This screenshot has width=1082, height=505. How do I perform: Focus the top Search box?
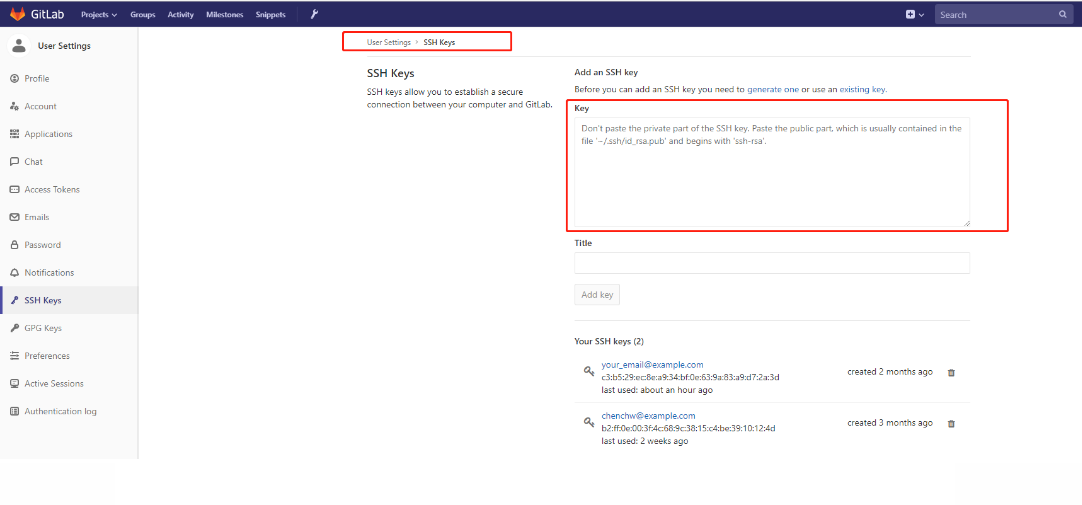(1004, 14)
